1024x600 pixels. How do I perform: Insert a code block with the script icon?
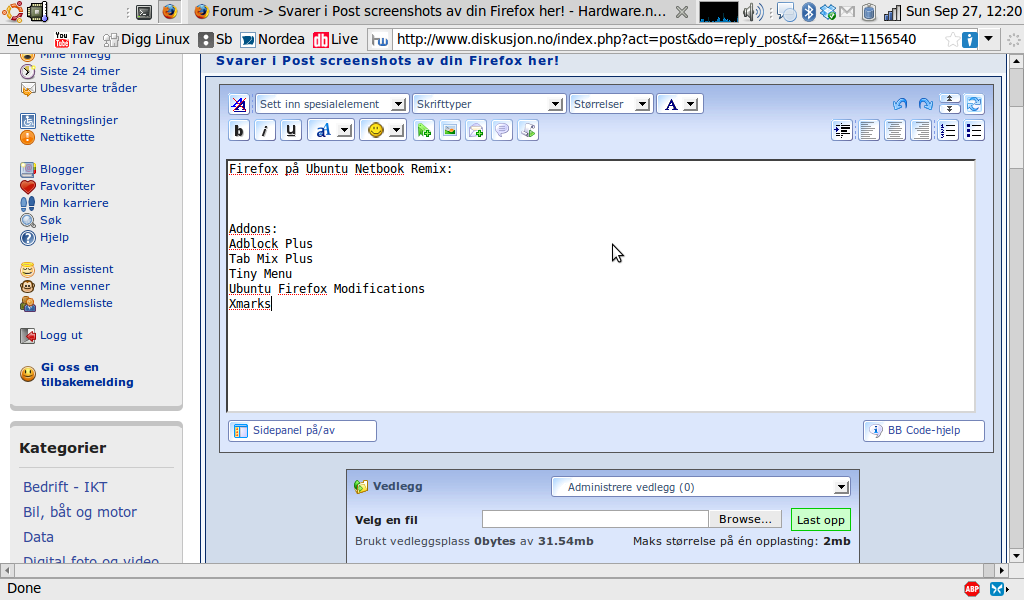pyautogui.click(x=528, y=131)
